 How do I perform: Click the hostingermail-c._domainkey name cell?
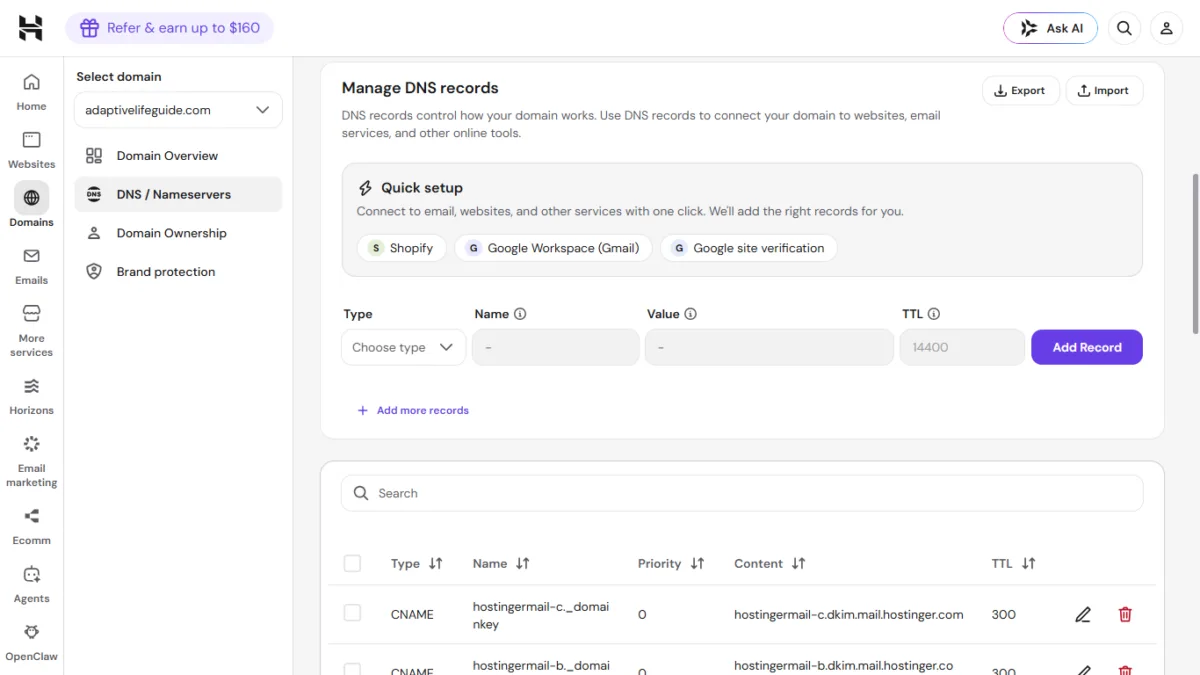click(541, 615)
